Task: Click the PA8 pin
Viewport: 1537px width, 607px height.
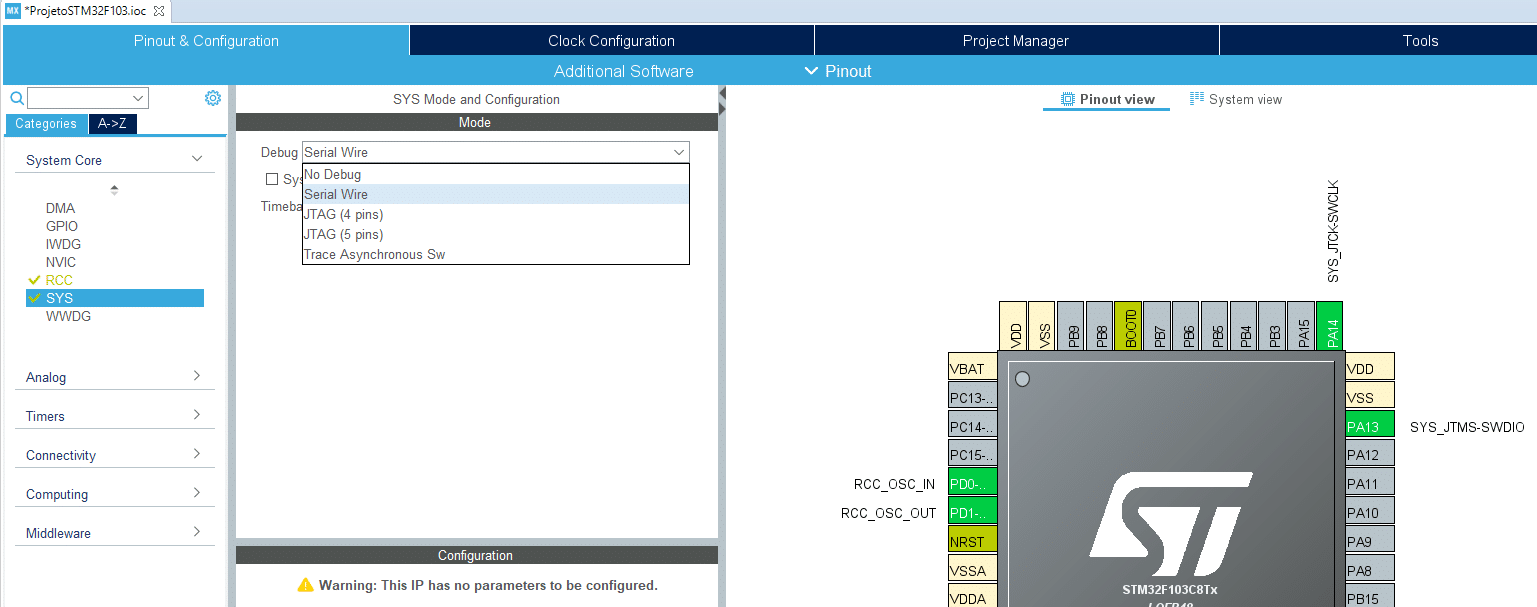Action: tap(1370, 568)
